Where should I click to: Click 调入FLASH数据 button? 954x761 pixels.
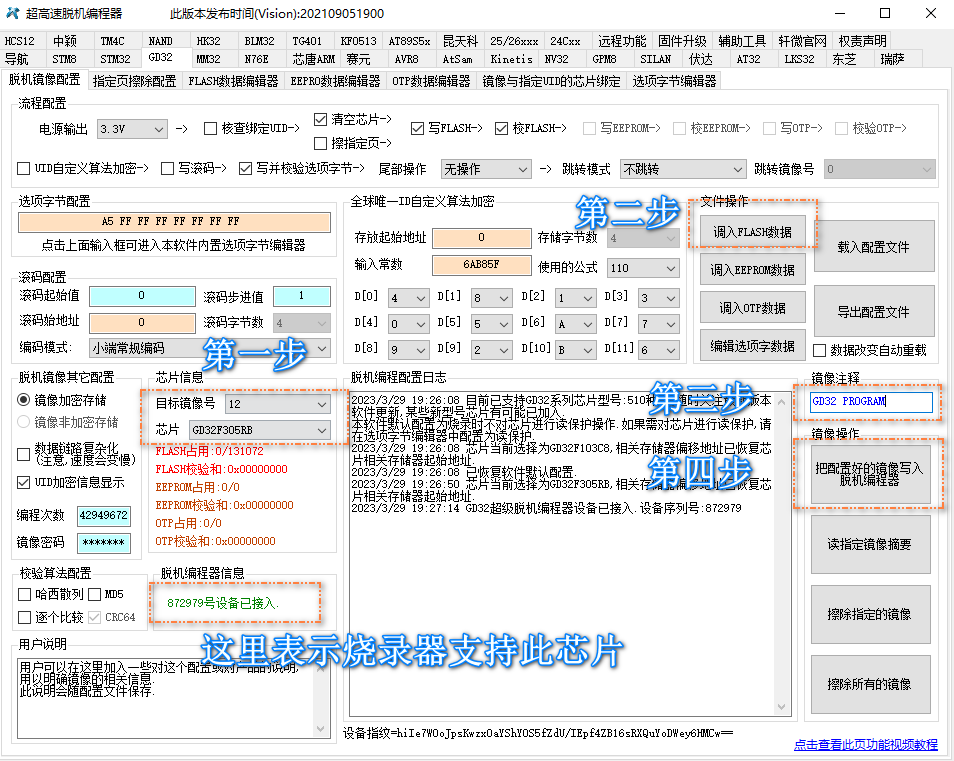(753, 232)
